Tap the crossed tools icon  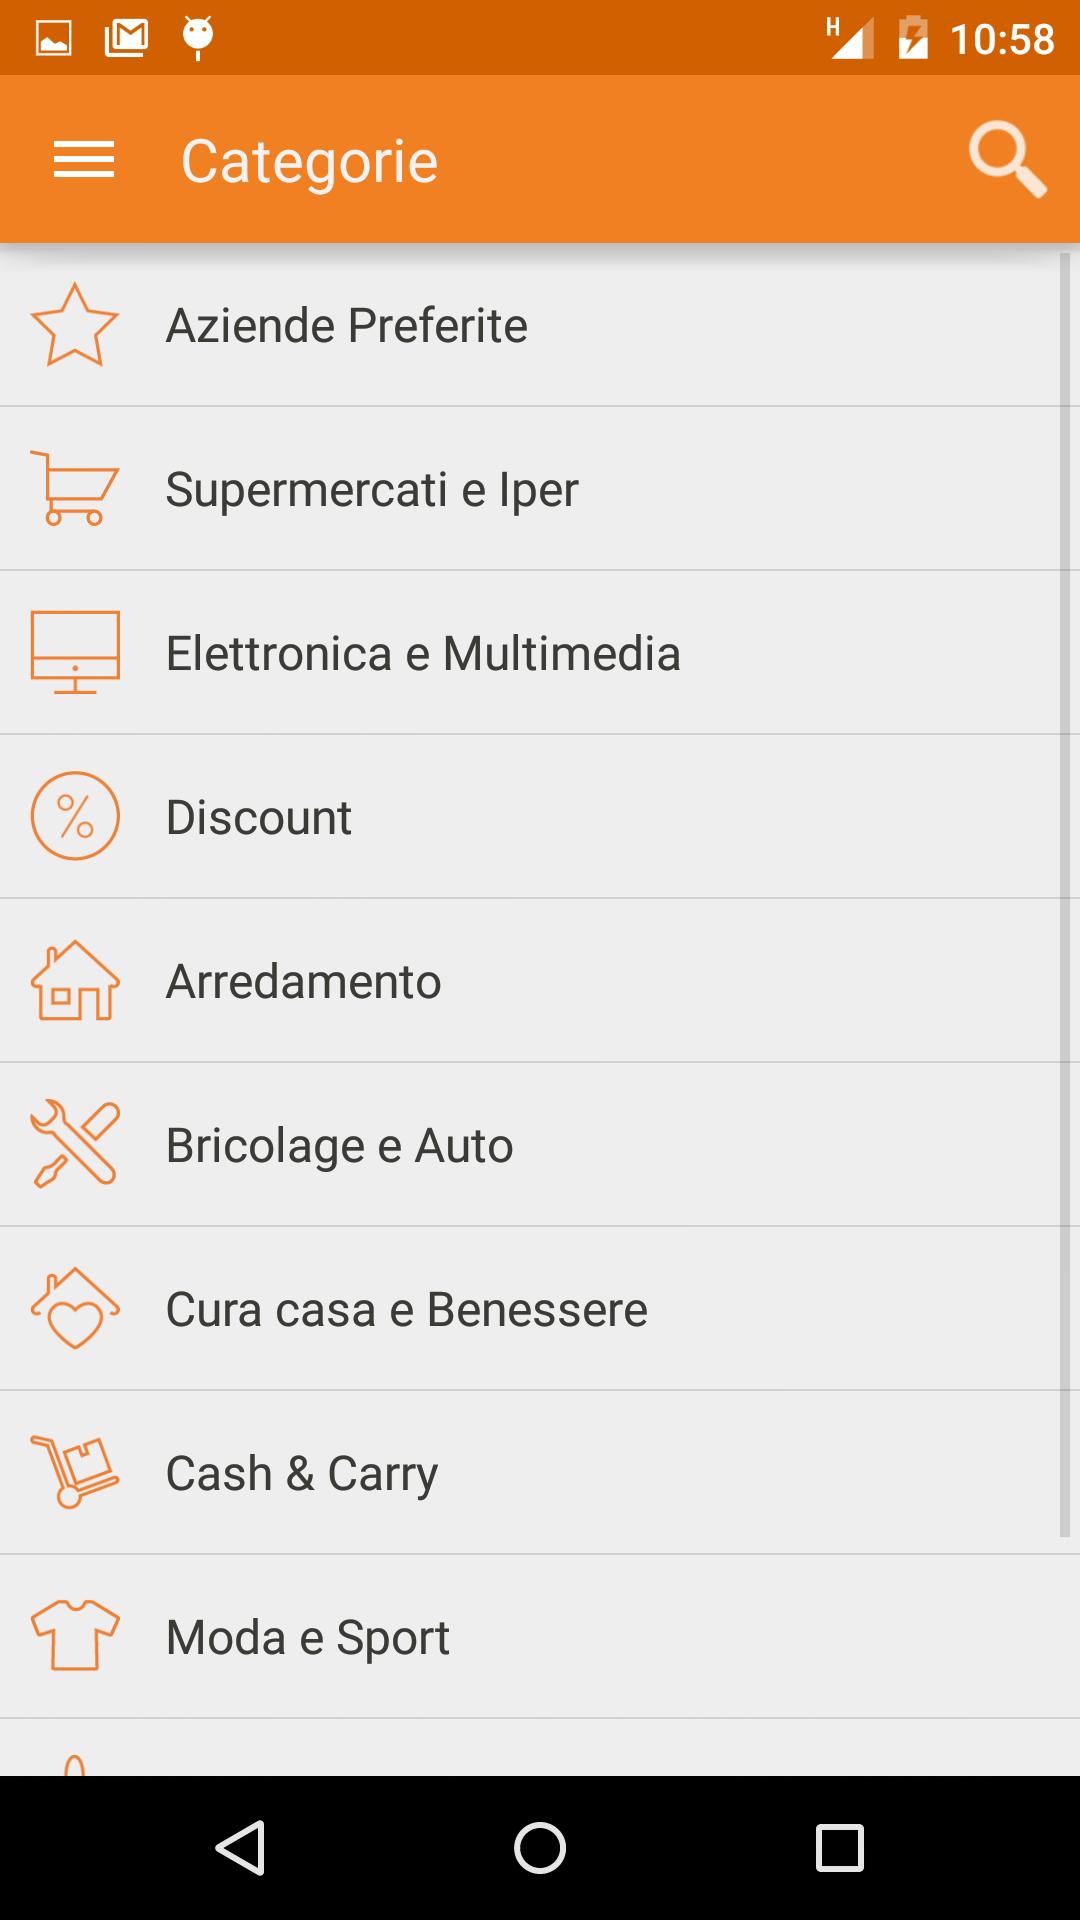[75, 1145]
